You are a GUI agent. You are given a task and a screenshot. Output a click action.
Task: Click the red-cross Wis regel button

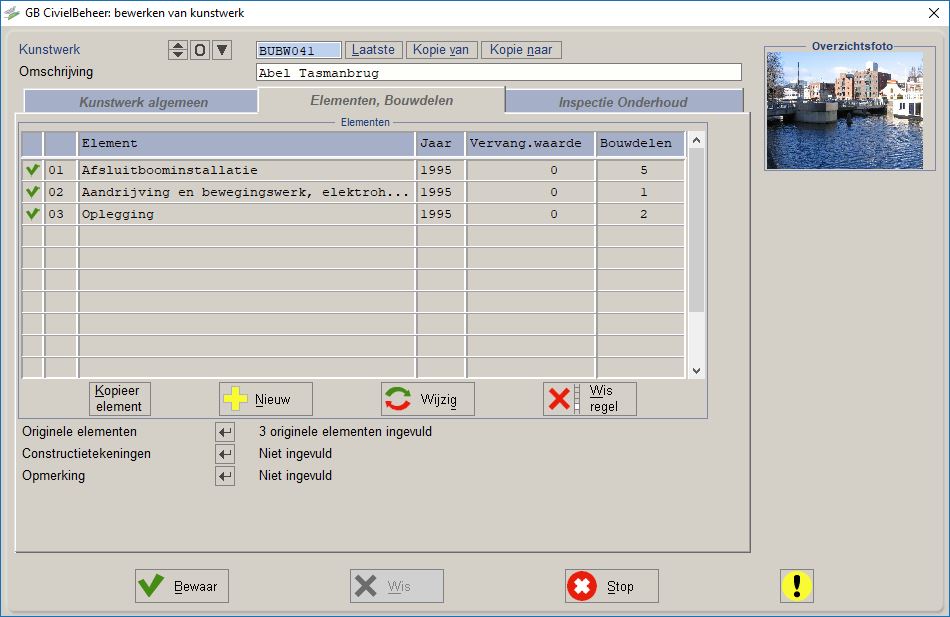click(590, 399)
